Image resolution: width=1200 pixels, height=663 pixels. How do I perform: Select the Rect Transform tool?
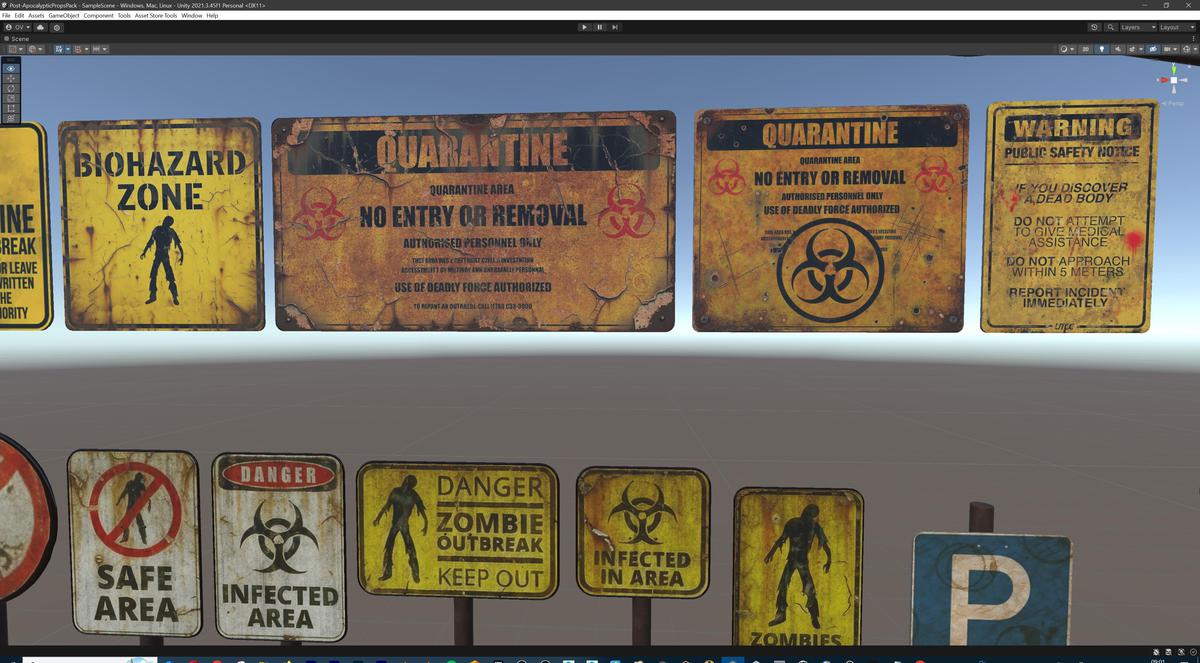point(9,108)
